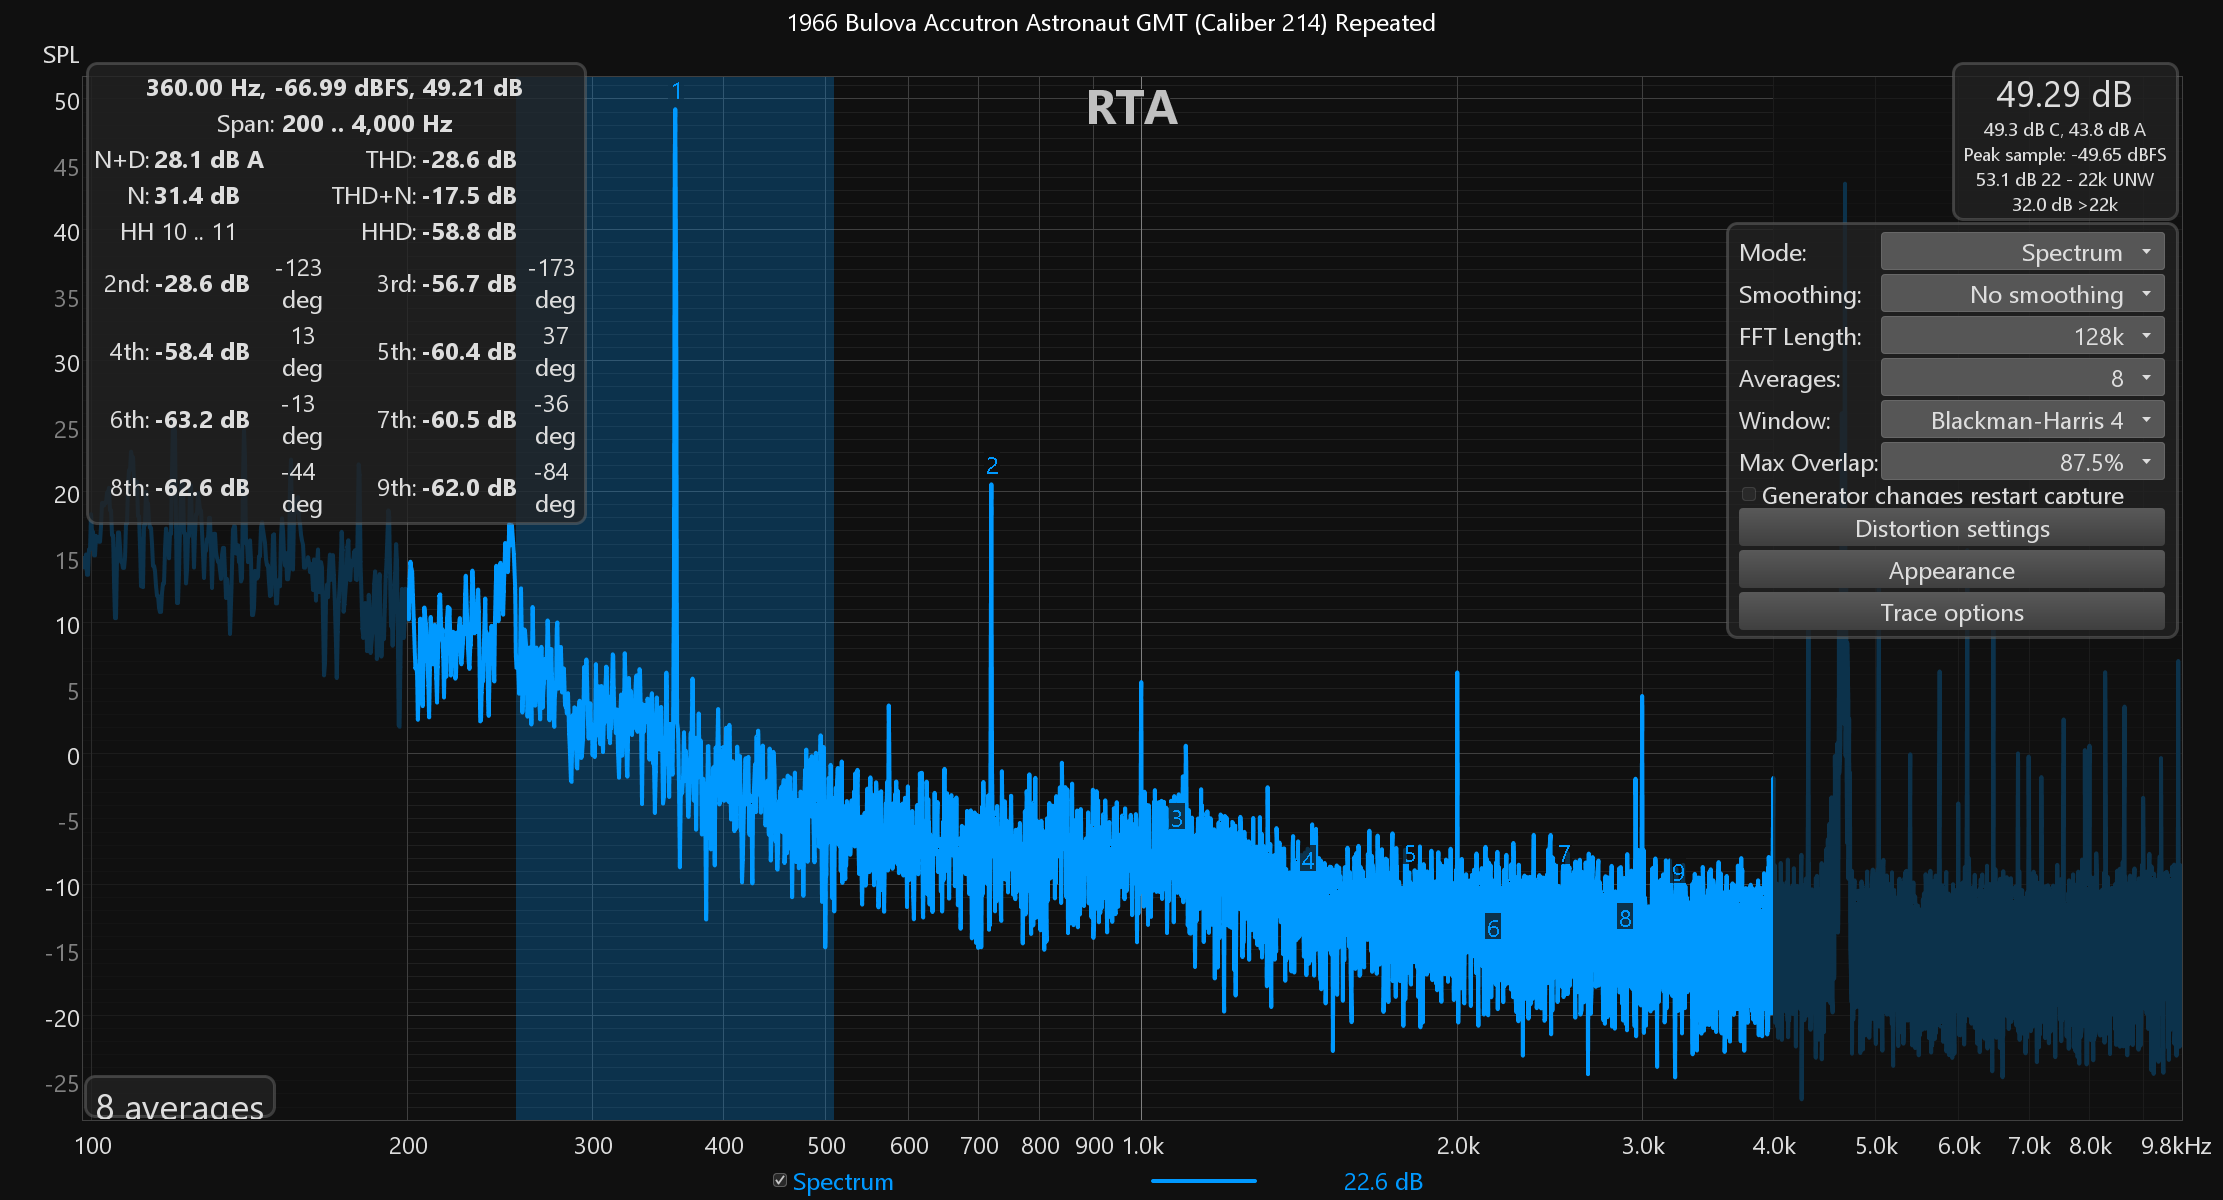2223x1200 pixels.
Task: Click harmonic marker 2 on second peak
Action: click(x=992, y=466)
